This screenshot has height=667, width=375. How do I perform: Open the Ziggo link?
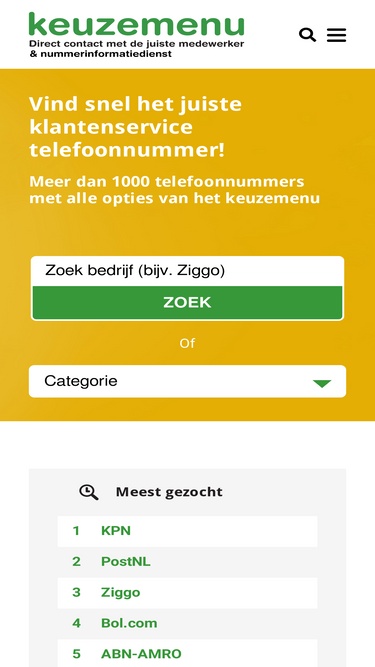coord(120,593)
